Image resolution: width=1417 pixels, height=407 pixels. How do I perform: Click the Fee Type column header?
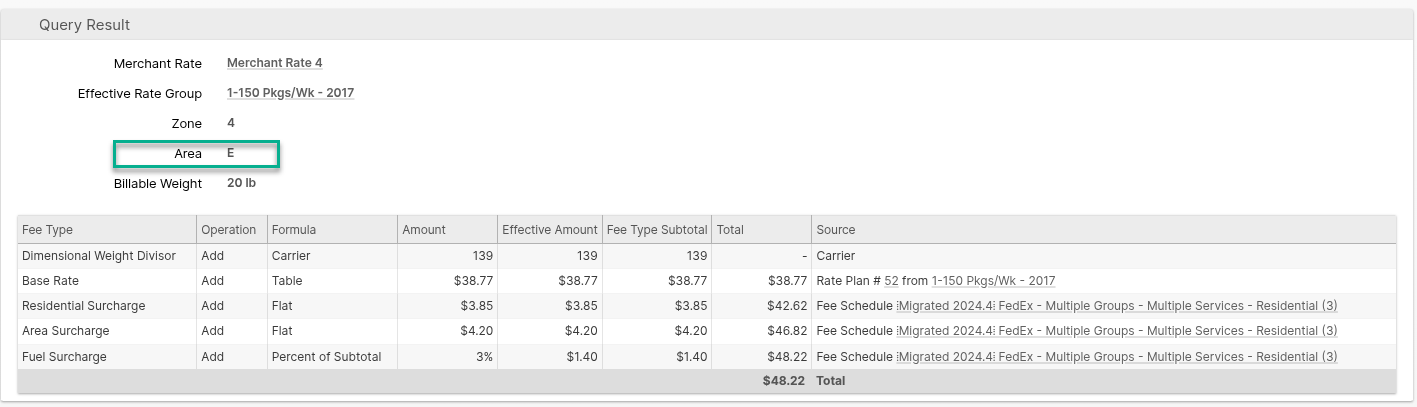pyautogui.click(x=48, y=229)
